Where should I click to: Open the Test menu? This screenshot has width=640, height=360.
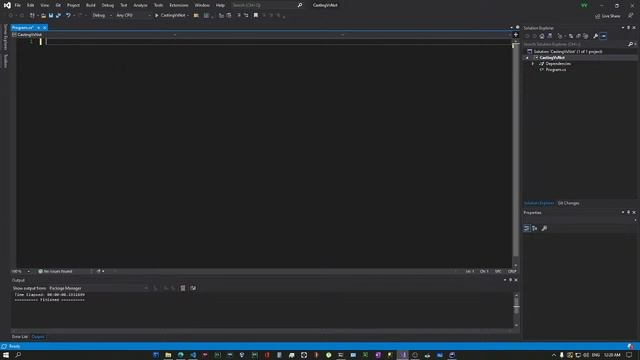click(x=124, y=5)
